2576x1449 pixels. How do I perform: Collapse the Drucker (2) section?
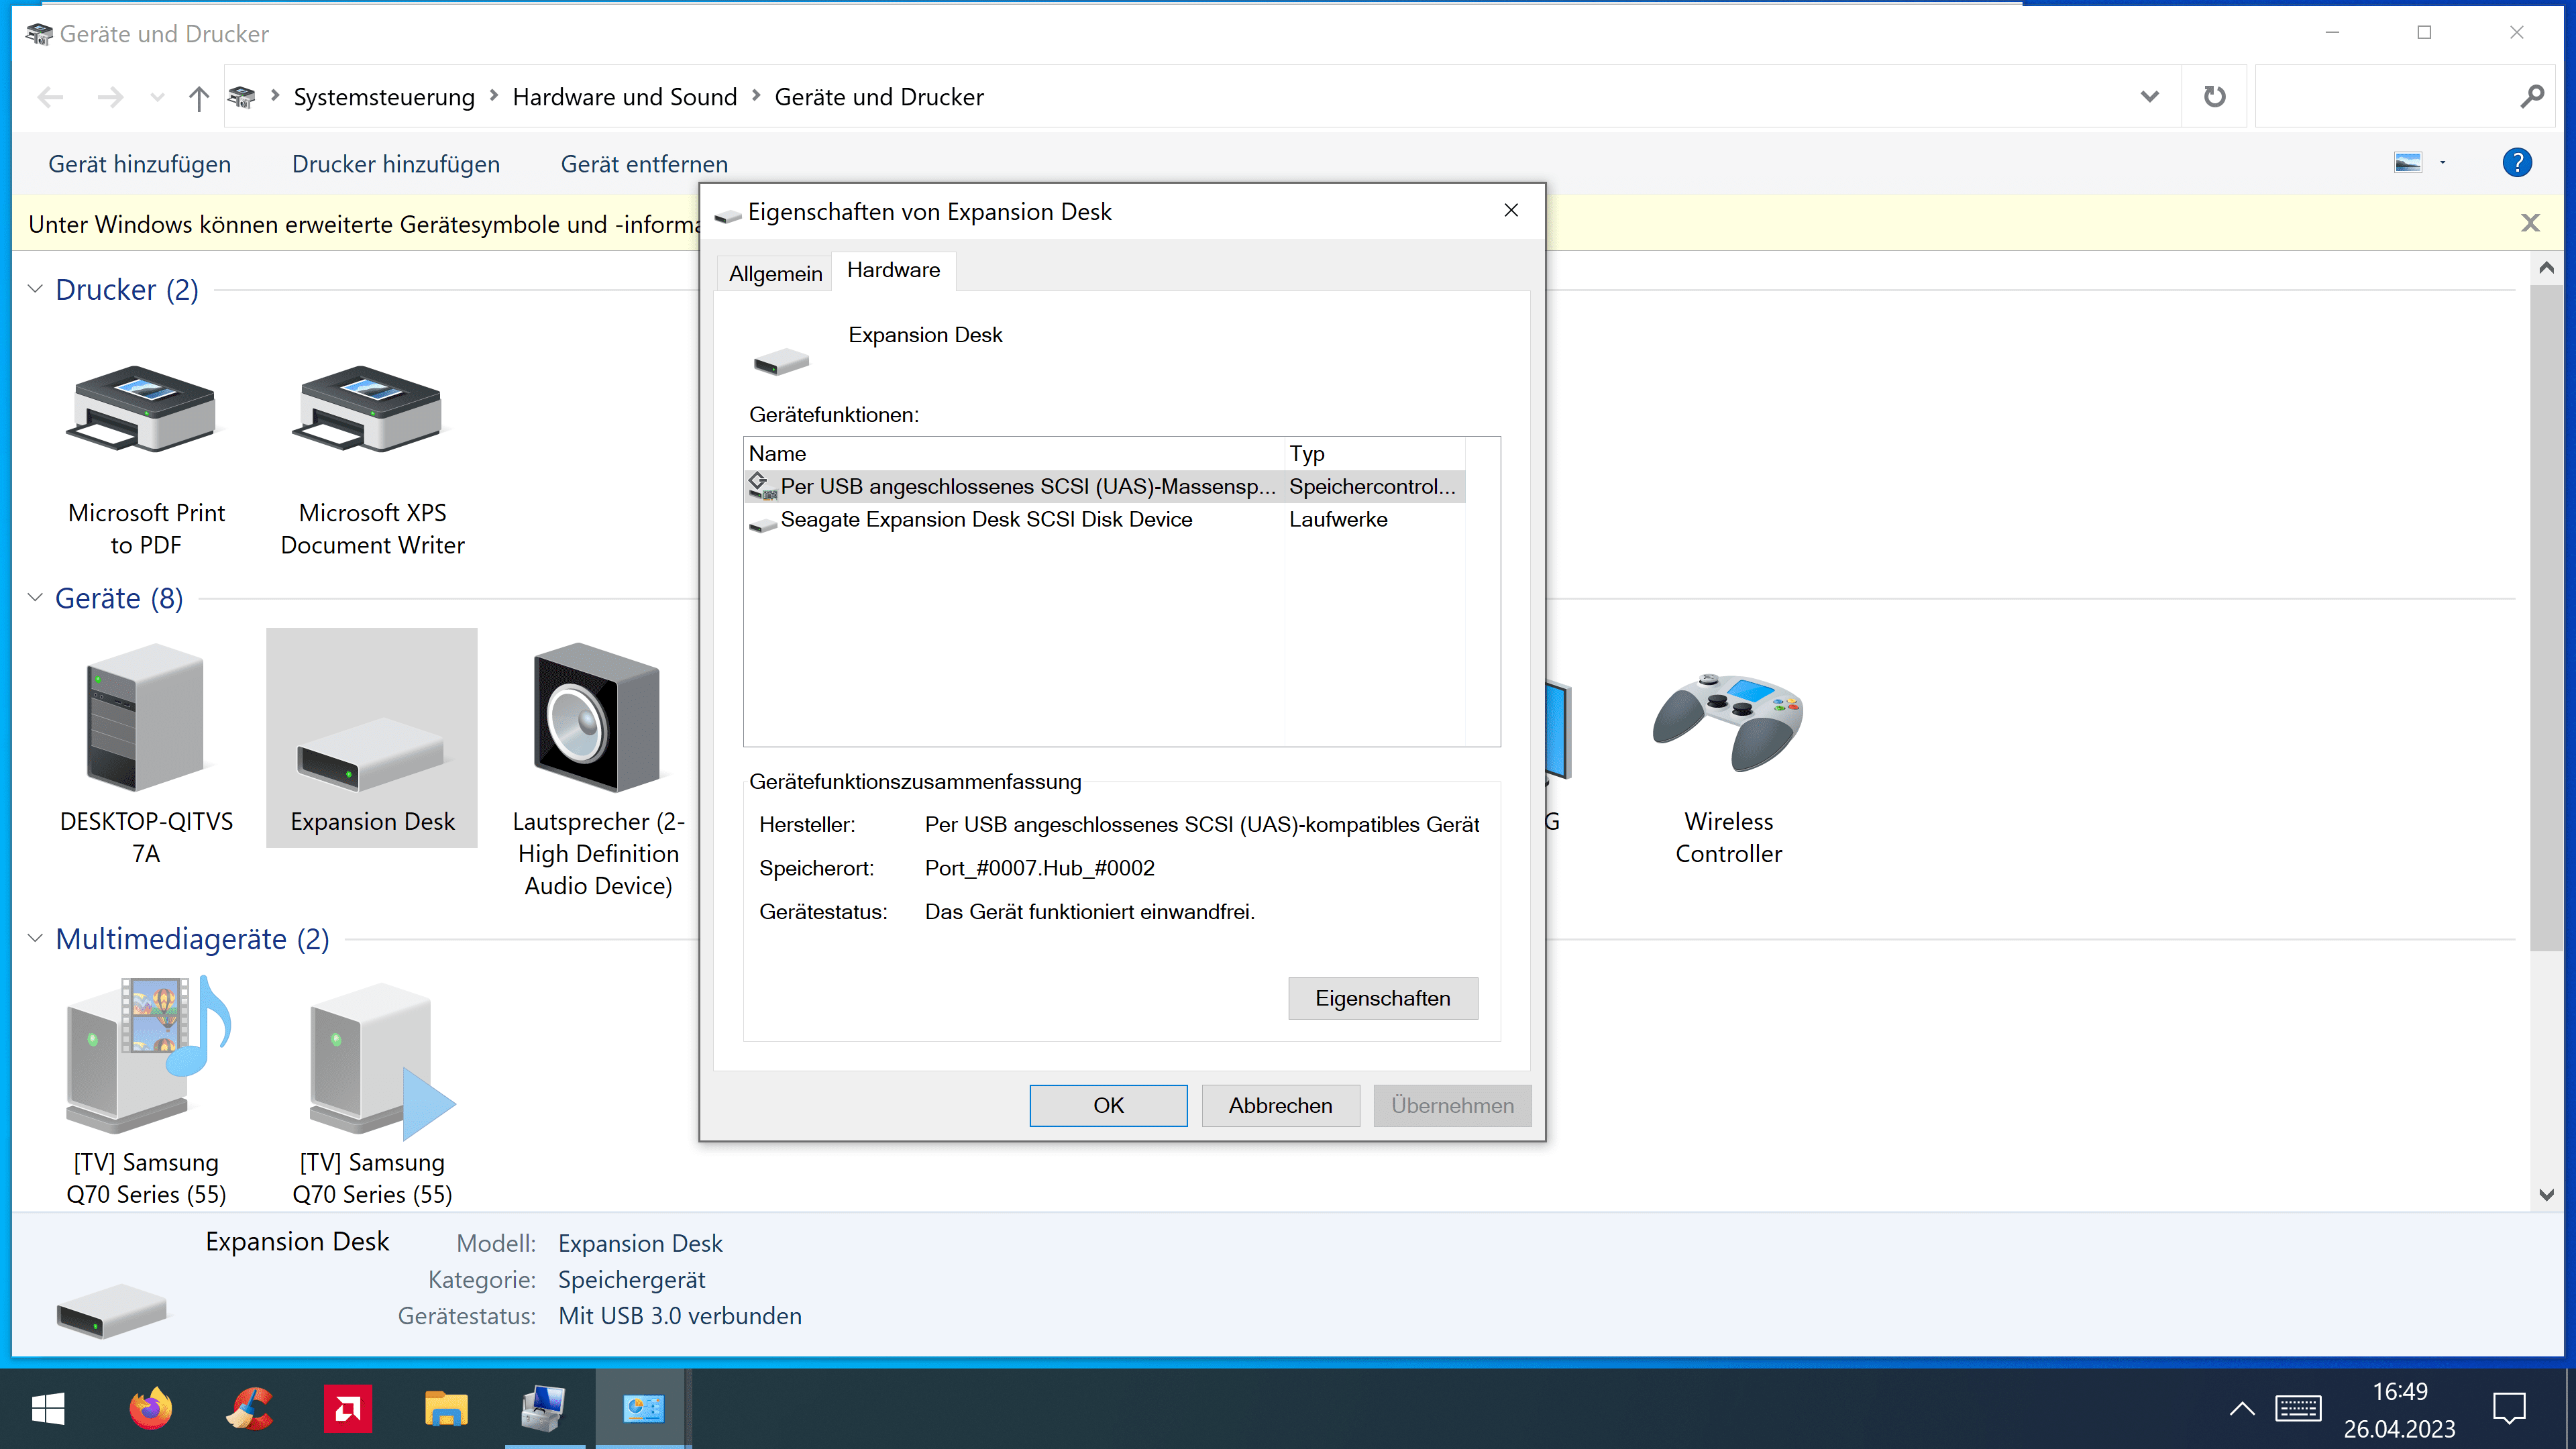(x=35, y=289)
